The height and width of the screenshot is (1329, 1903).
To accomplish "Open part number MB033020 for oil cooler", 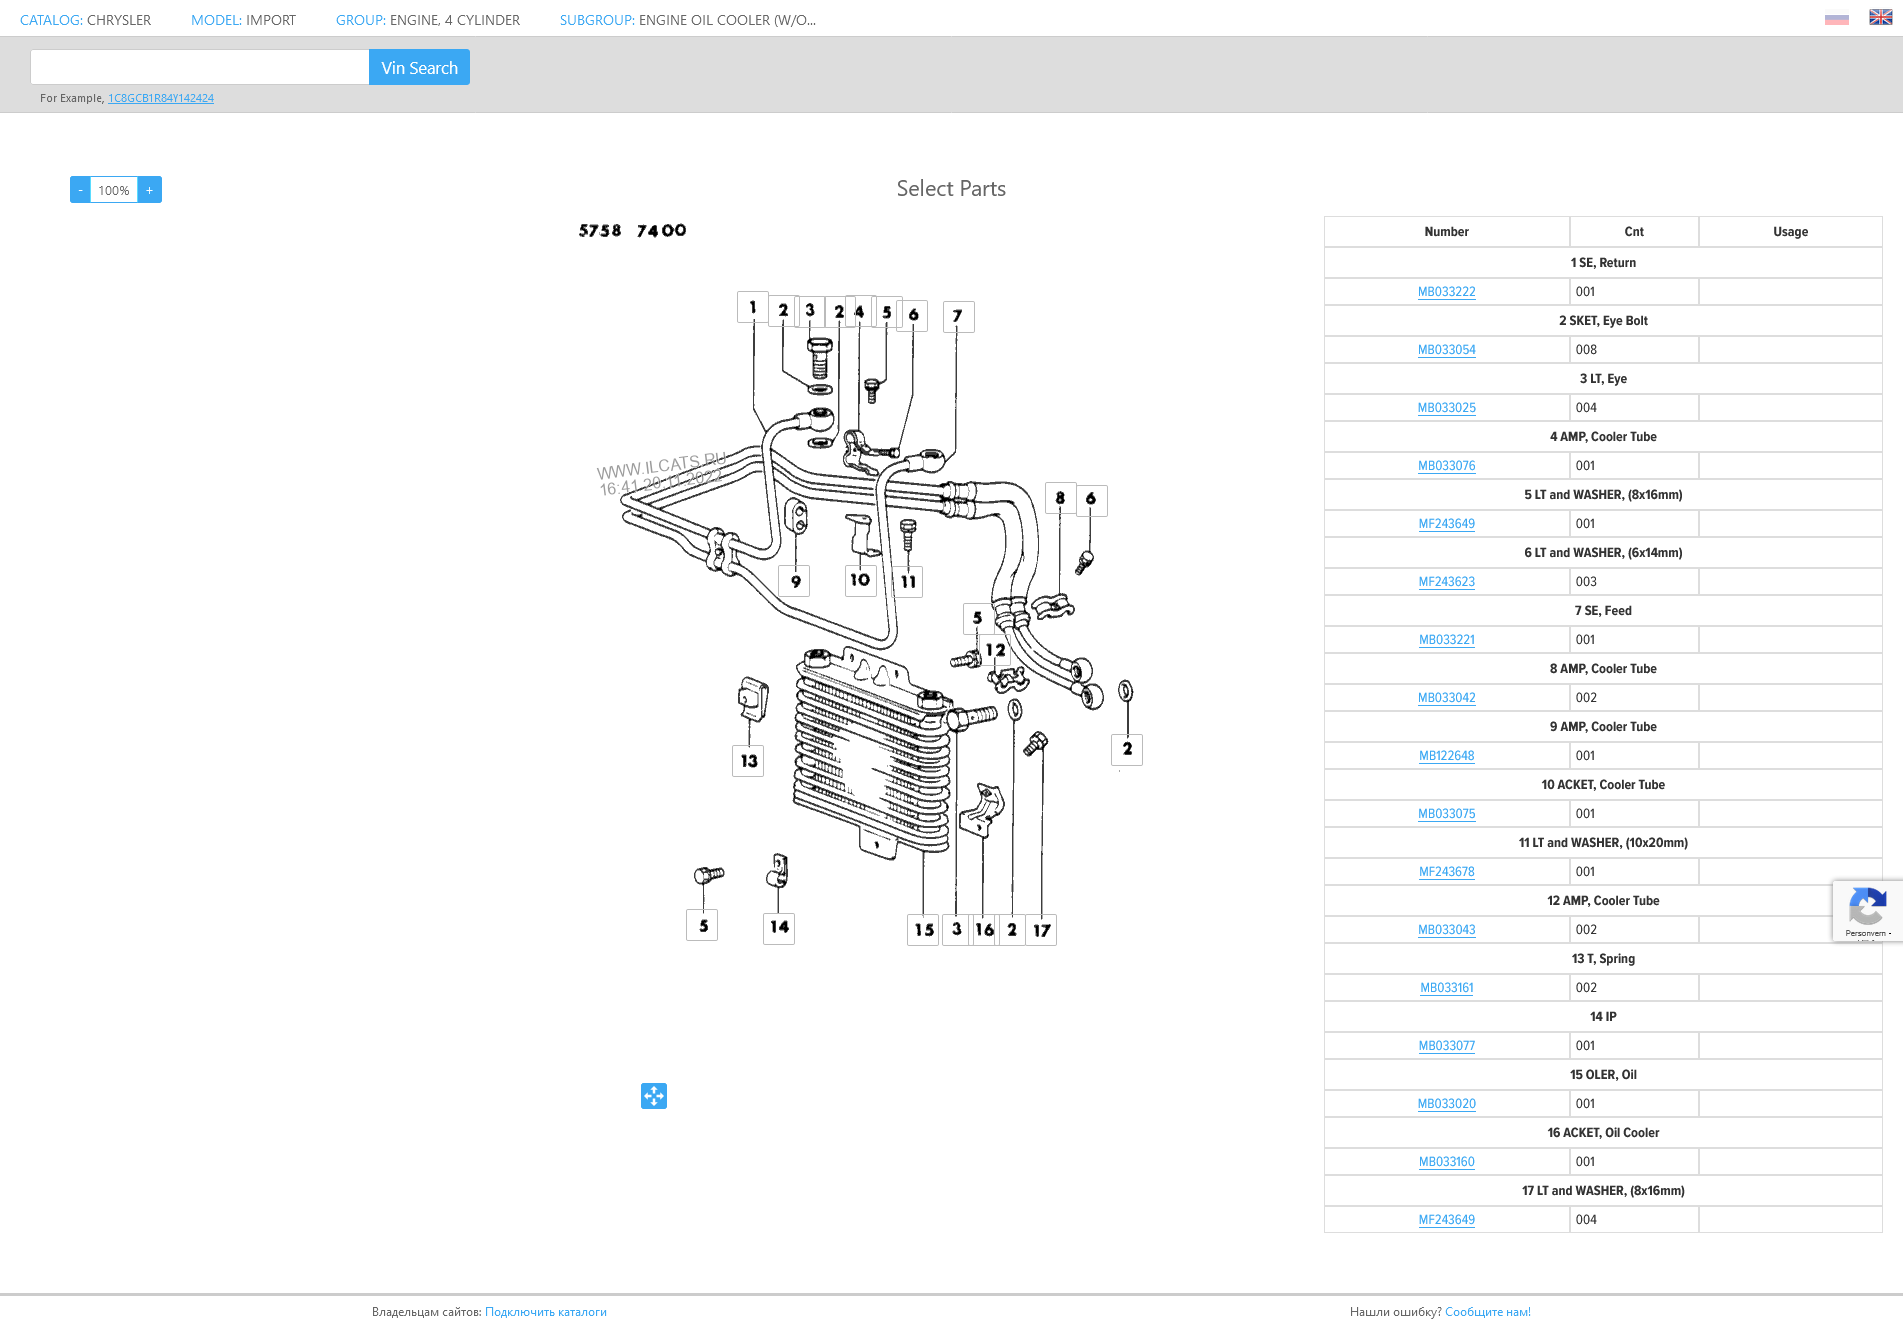I will pos(1446,1104).
